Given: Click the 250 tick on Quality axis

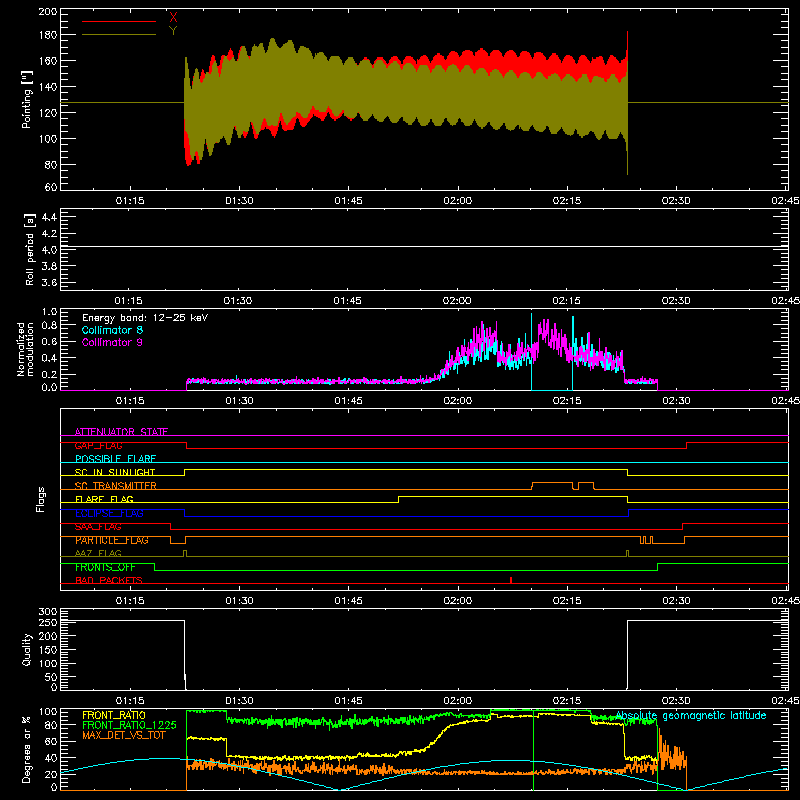Looking at the screenshot, I should click(48, 623).
